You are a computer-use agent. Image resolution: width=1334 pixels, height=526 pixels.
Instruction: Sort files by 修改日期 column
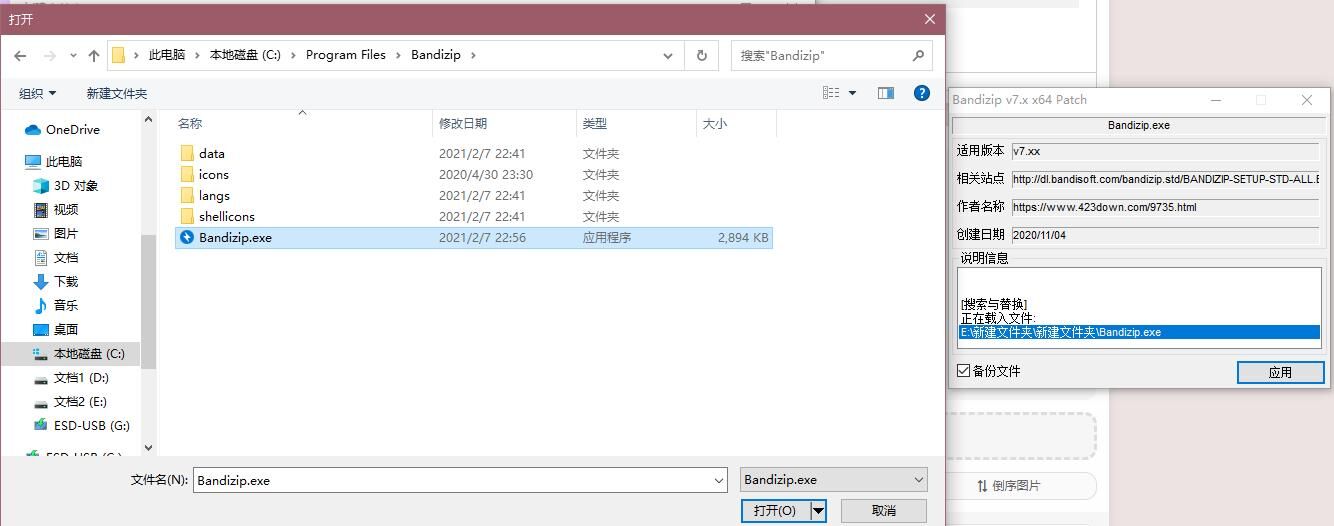(463, 124)
